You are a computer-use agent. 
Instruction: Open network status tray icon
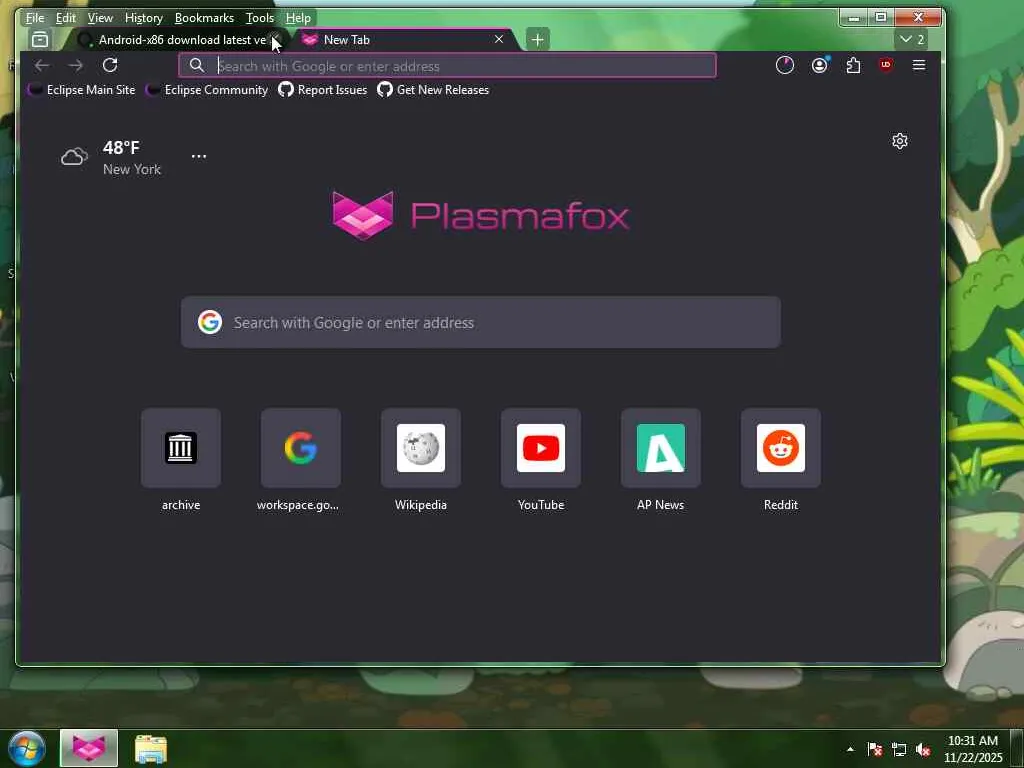pos(899,749)
